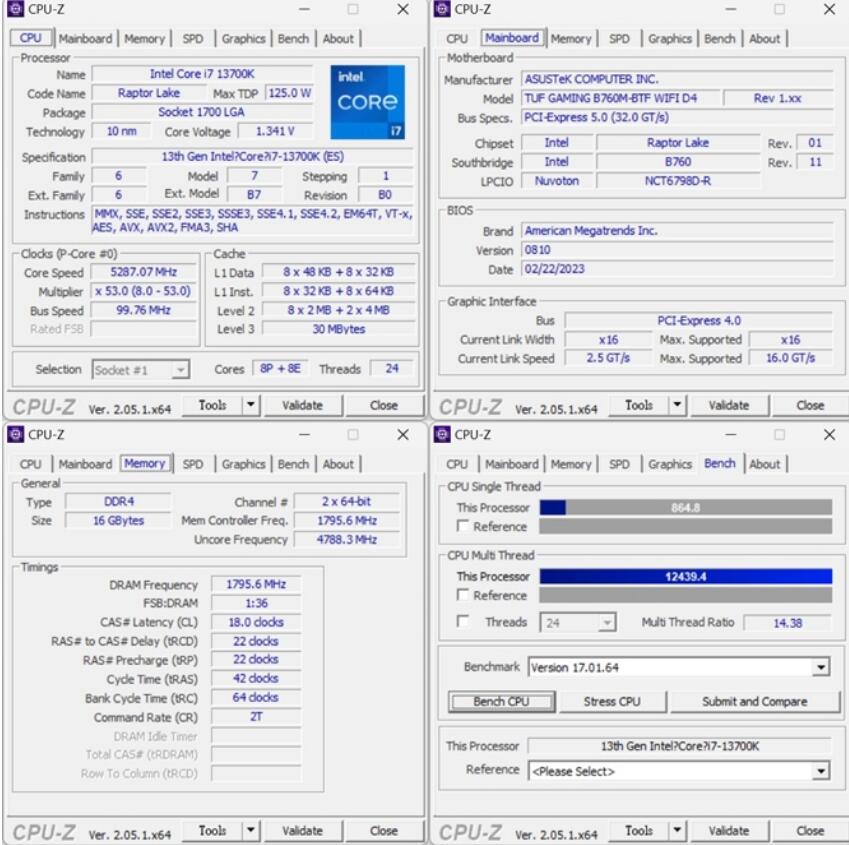Expand the Reference processor selection dropdown

(x=819, y=773)
